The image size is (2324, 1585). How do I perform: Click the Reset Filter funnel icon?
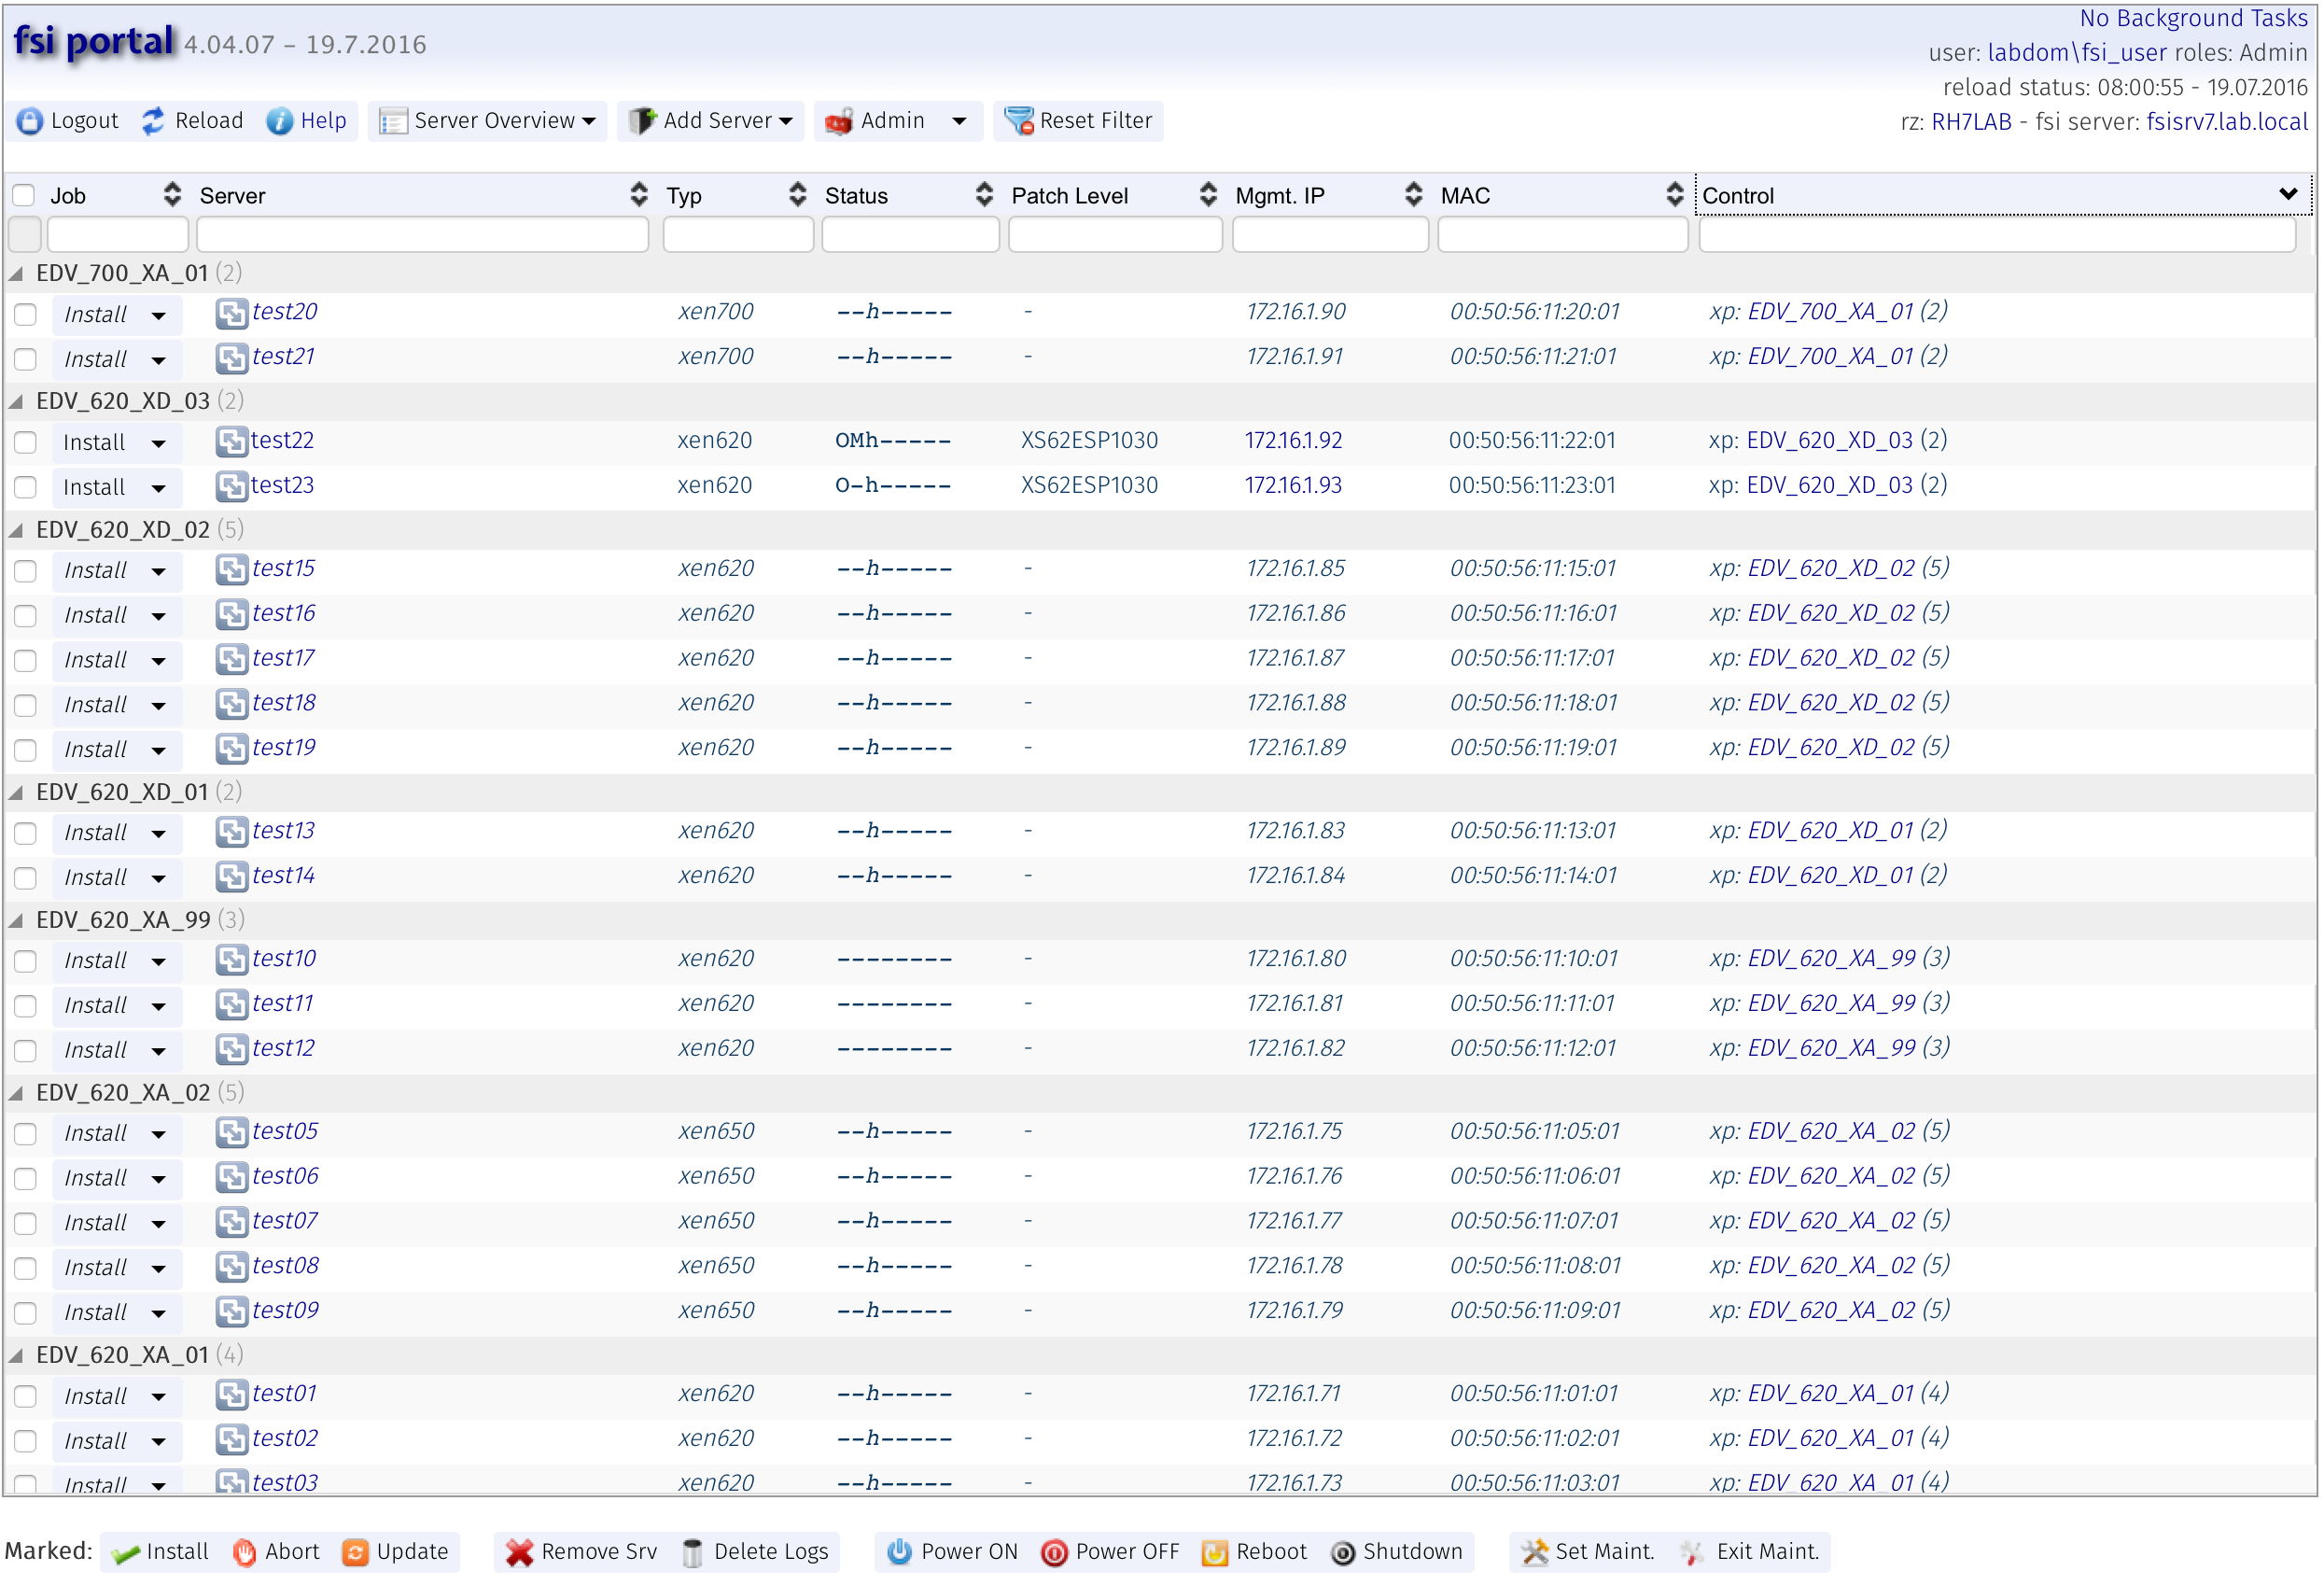pos(1019,121)
